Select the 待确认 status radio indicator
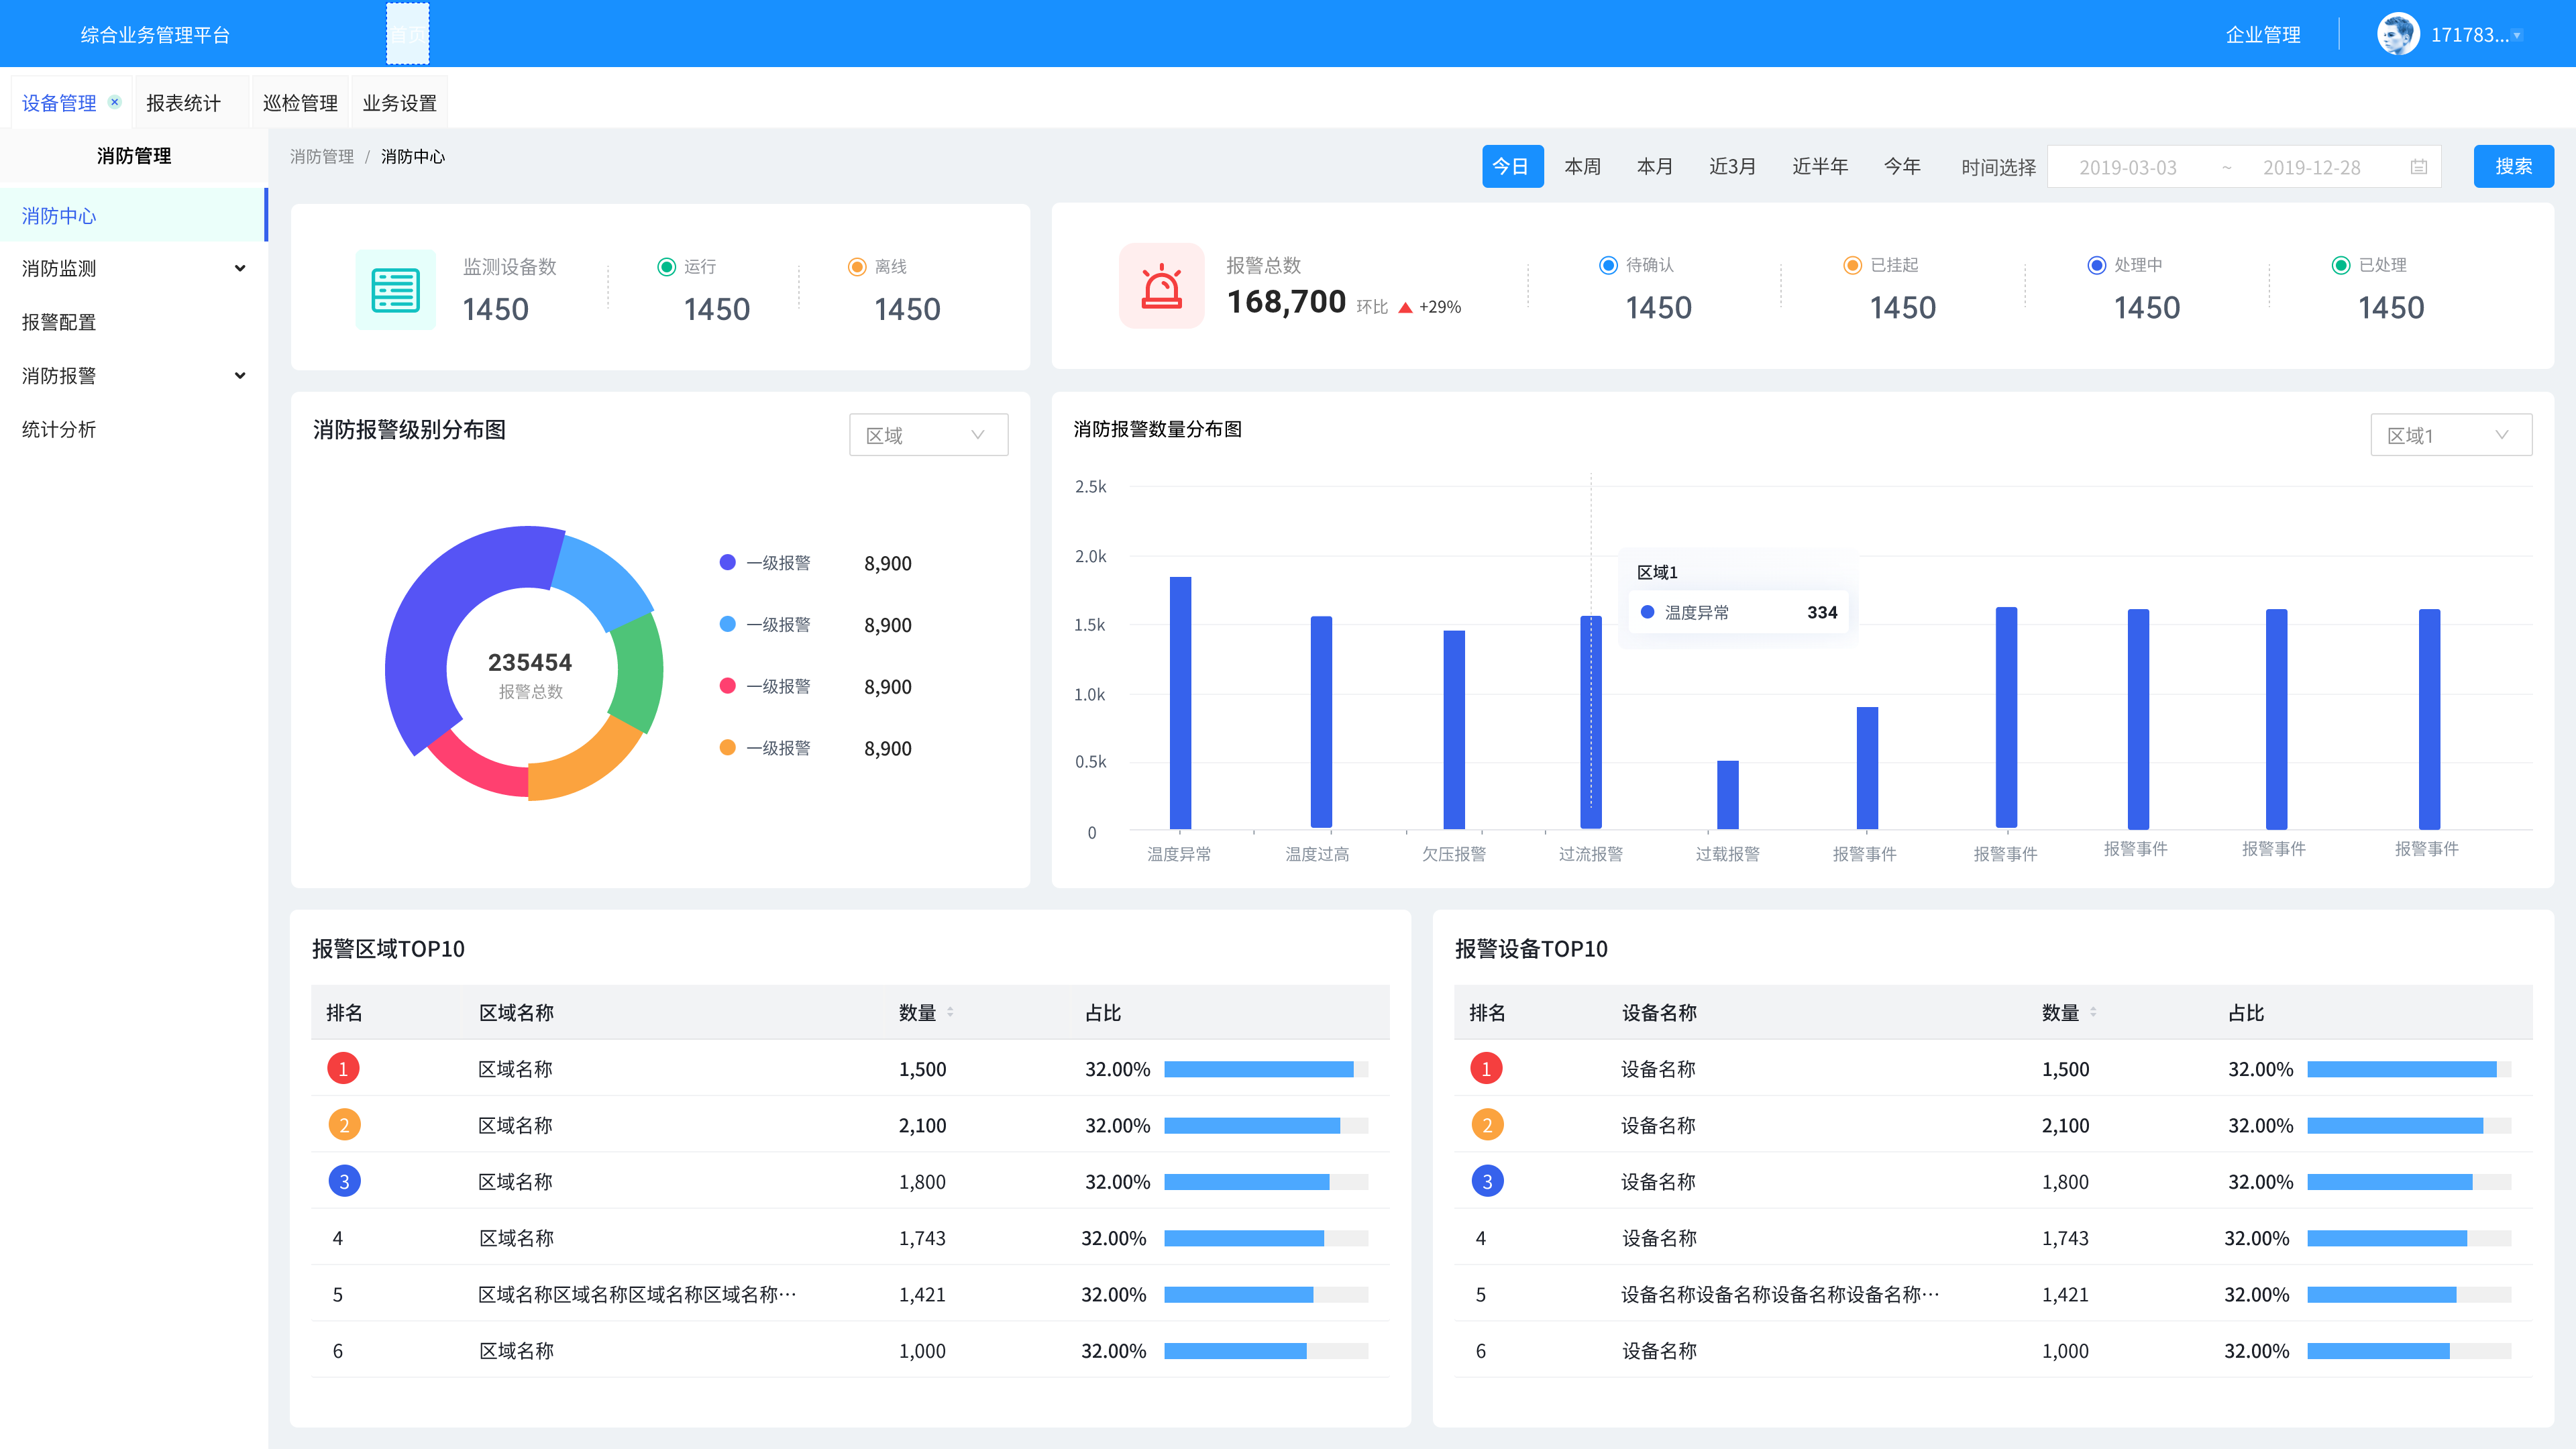This screenshot has width=2576, height=1449. (1608, 265)
